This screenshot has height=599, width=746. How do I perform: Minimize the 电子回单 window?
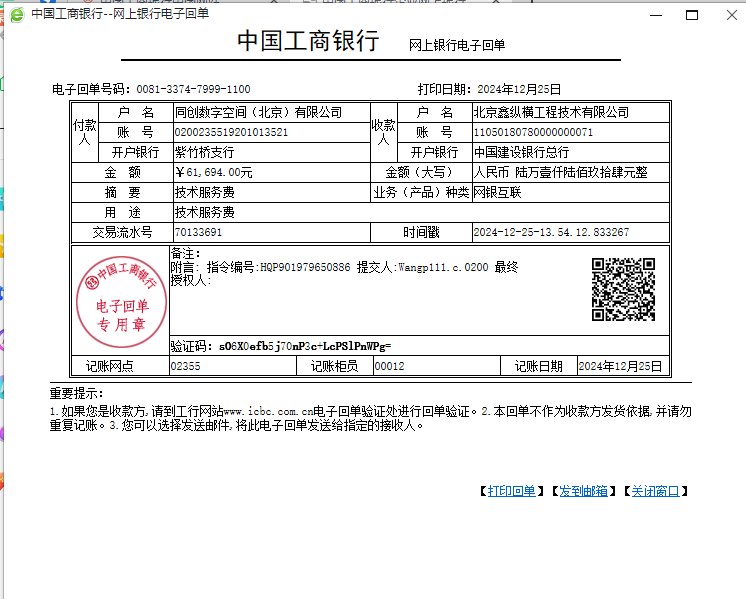[x=656, y=15]
